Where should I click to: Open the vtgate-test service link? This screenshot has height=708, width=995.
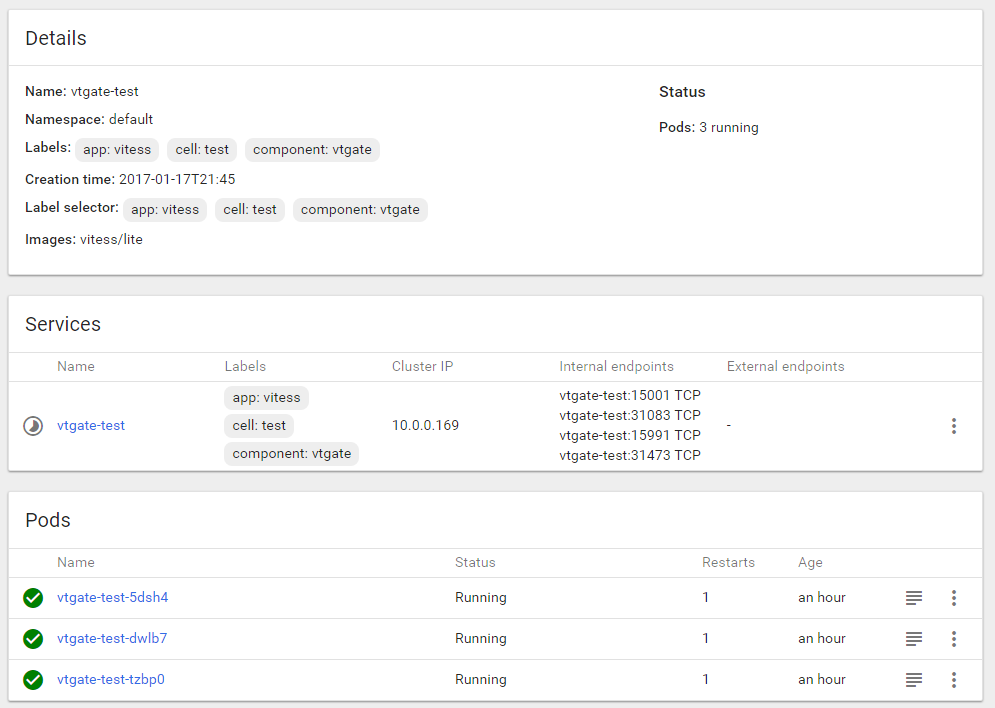[91, 426]
